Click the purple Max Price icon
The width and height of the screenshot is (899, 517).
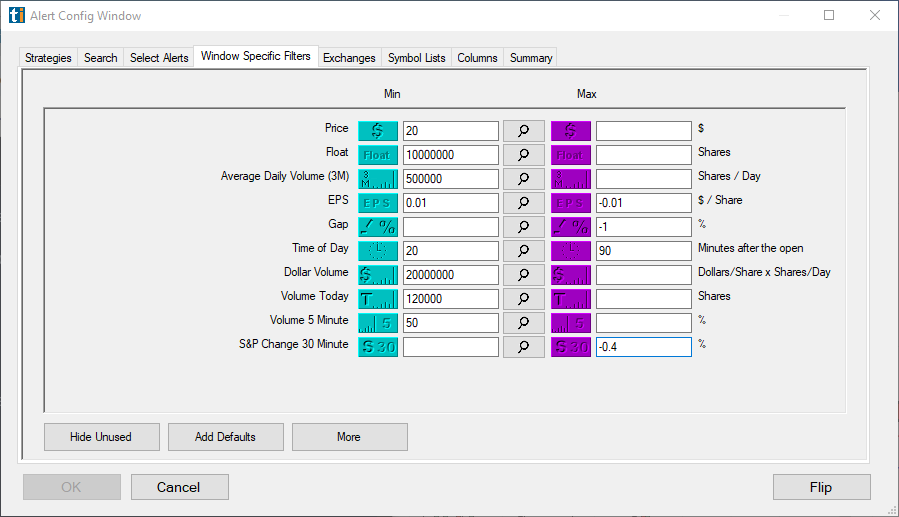pos(570,131)
